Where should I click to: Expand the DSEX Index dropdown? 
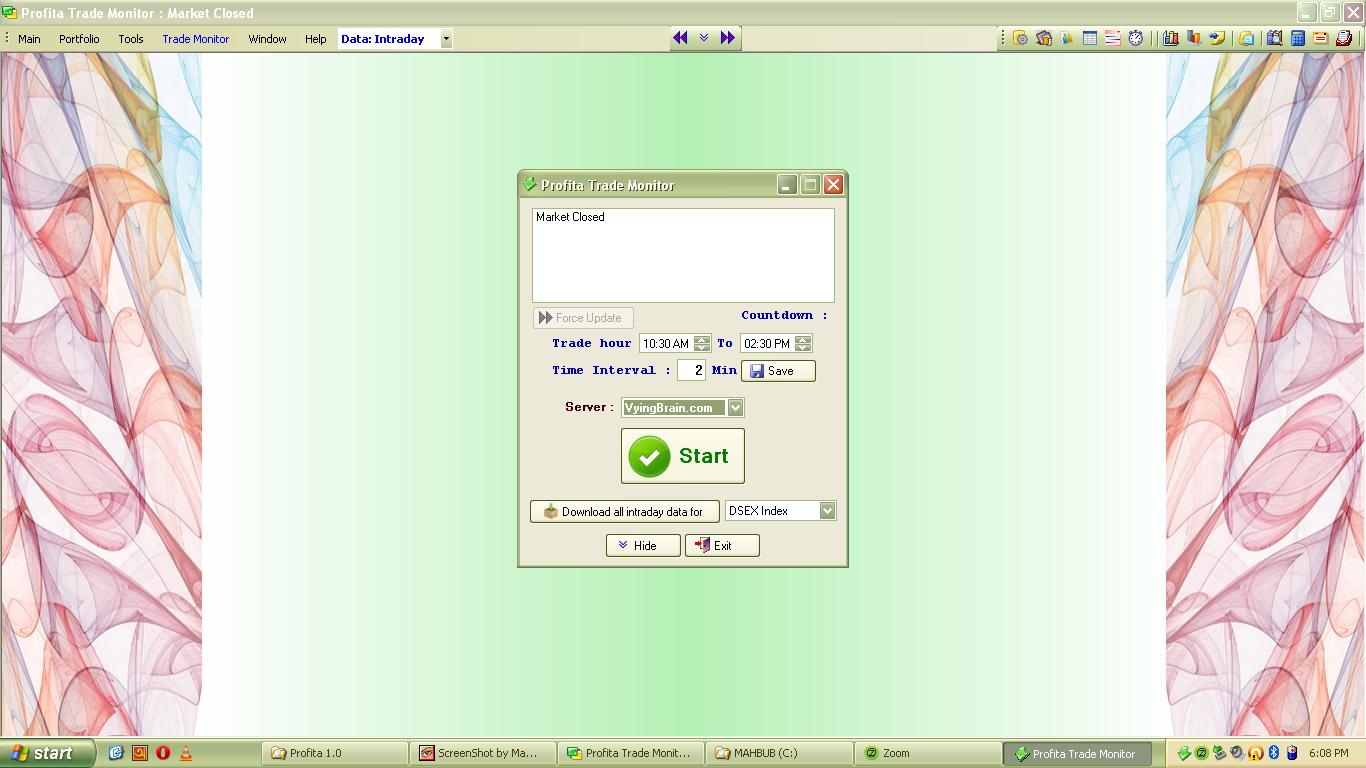coord(827,511)
